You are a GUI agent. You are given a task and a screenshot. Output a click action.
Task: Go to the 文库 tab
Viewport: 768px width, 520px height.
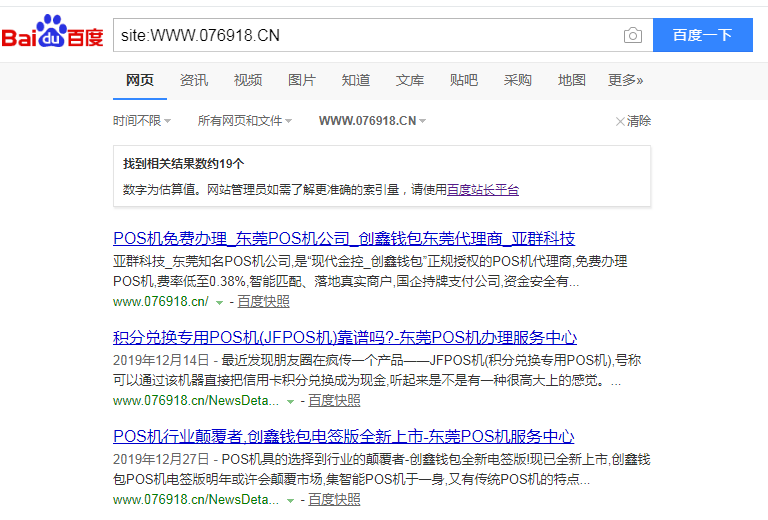tap(410, 80)
